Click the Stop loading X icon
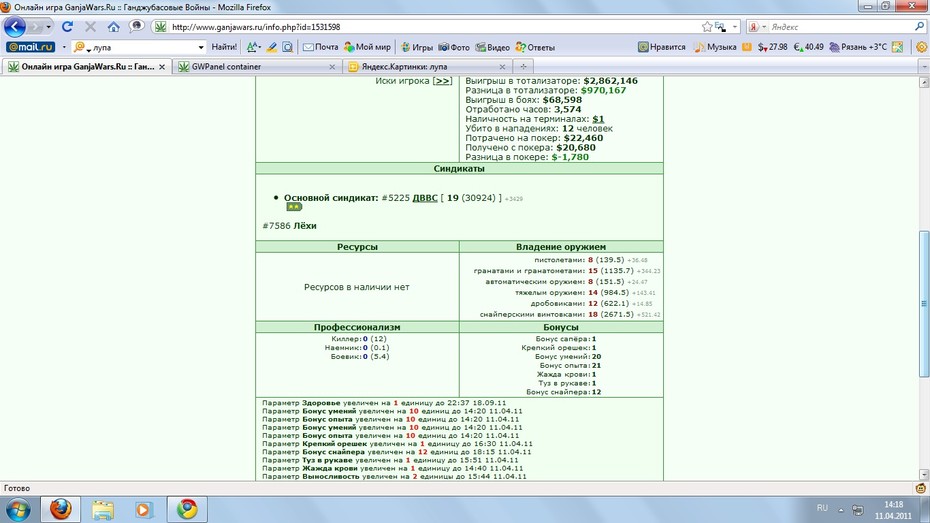This screenshot has width=930, height=523. point(90,27)
